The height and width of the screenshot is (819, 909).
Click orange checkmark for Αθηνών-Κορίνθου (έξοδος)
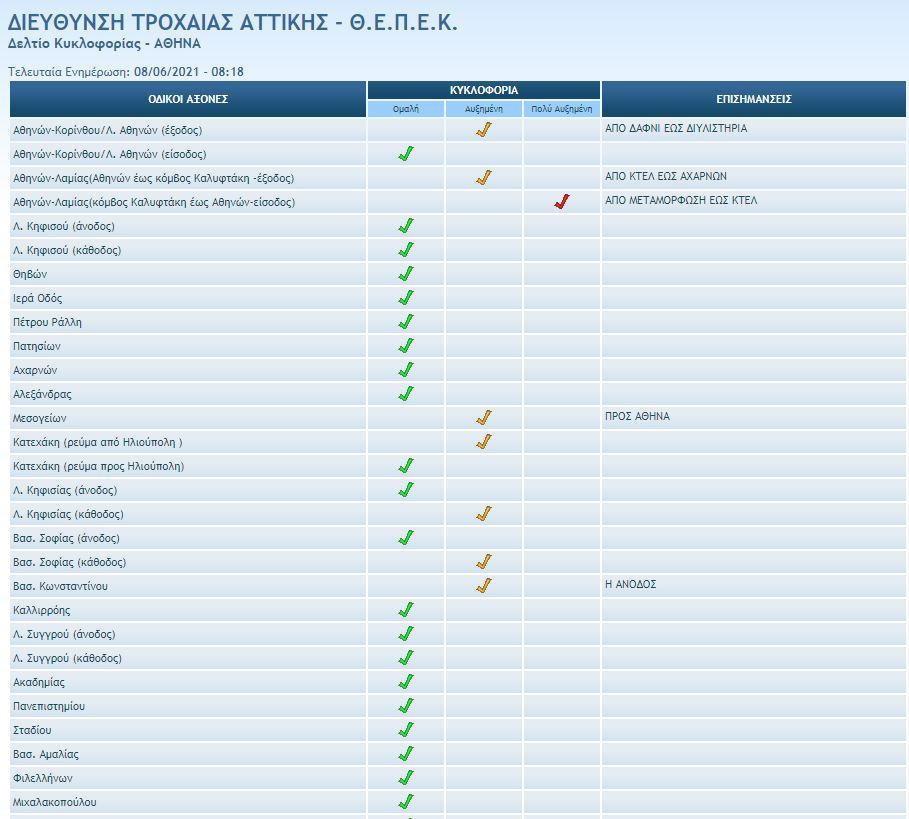[484, 130]
